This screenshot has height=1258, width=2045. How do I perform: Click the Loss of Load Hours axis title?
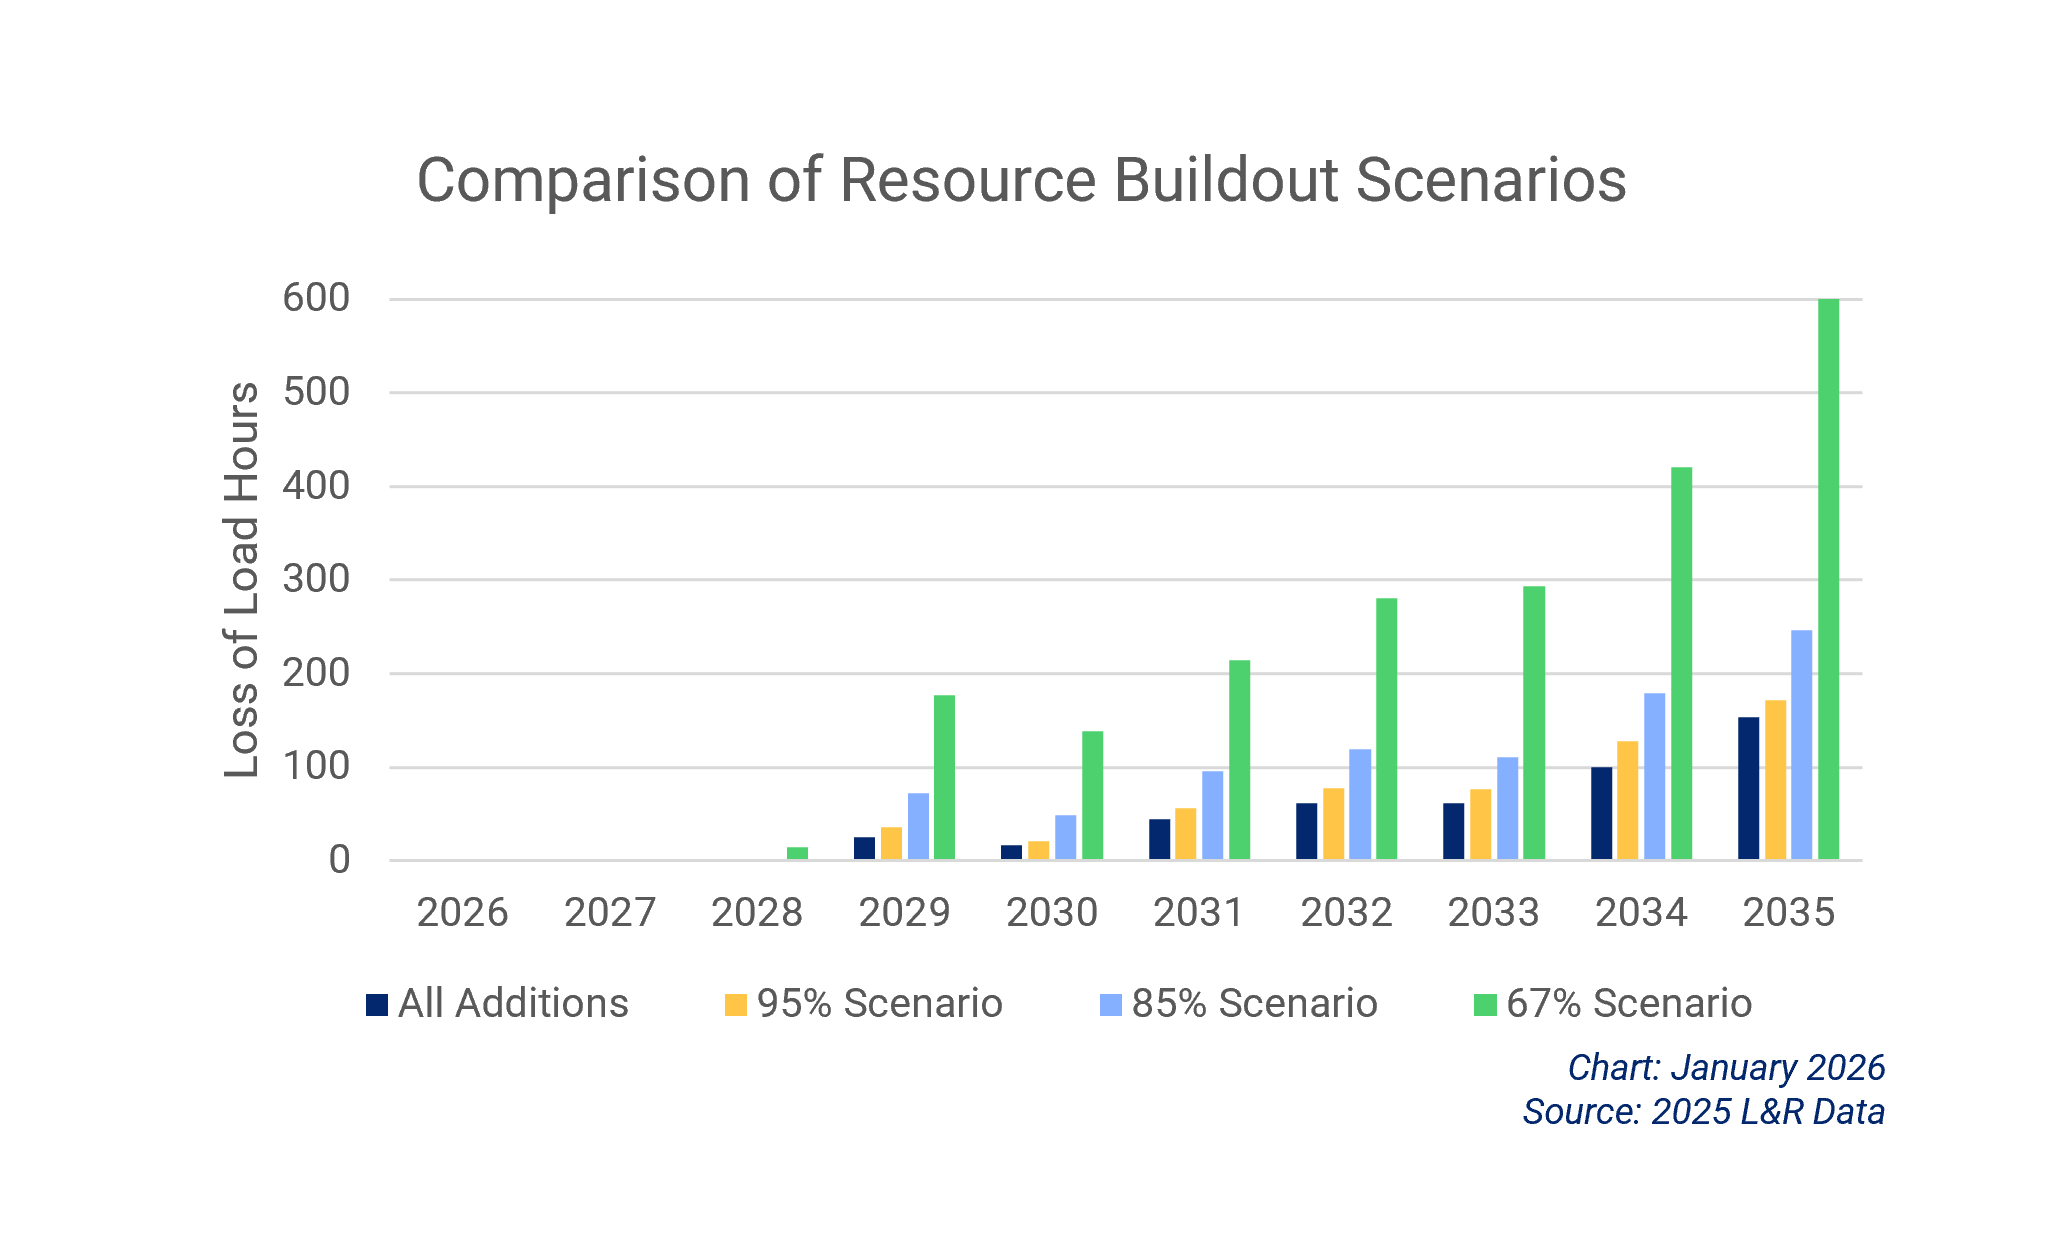point(241,579)
